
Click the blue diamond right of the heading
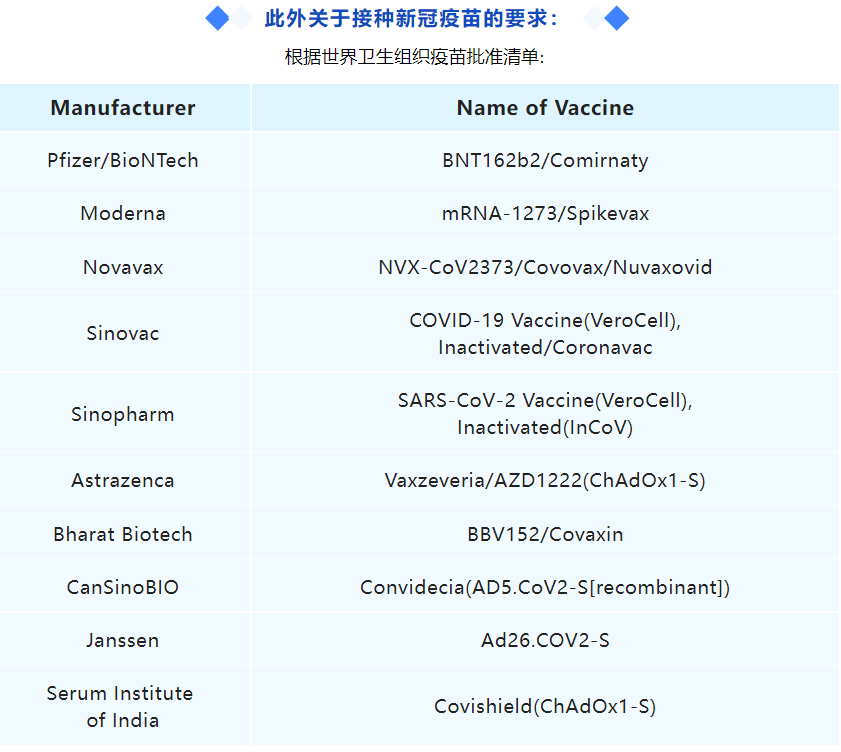617,18
